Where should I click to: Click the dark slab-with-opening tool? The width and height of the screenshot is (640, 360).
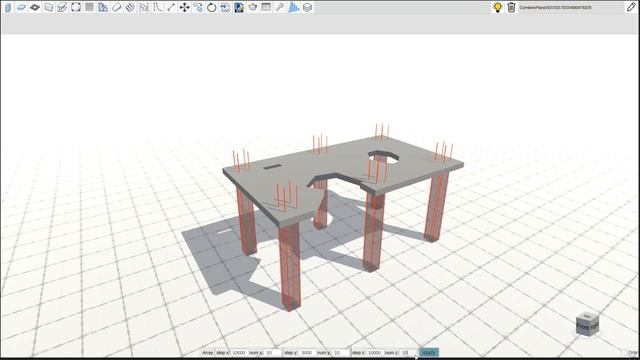(x=35, y=7)
